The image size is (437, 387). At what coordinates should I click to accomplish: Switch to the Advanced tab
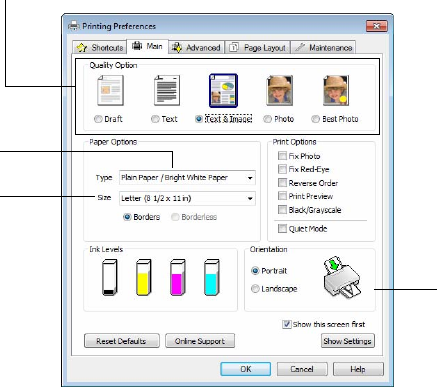coord(196,48)
